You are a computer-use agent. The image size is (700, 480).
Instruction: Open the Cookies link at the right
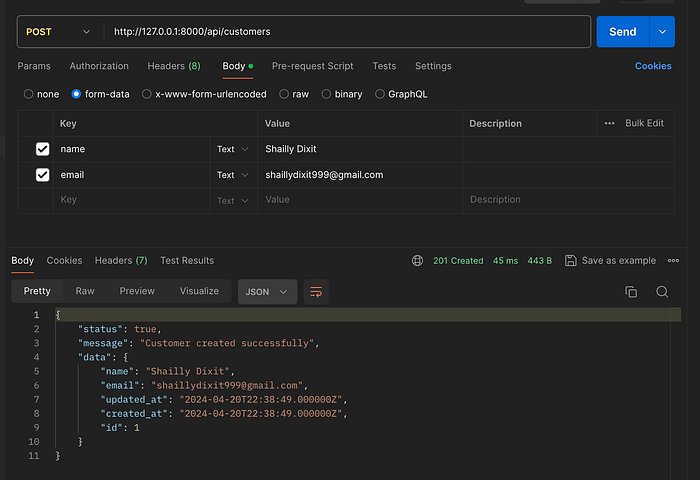pyautogui.click(x=653, y=66)
